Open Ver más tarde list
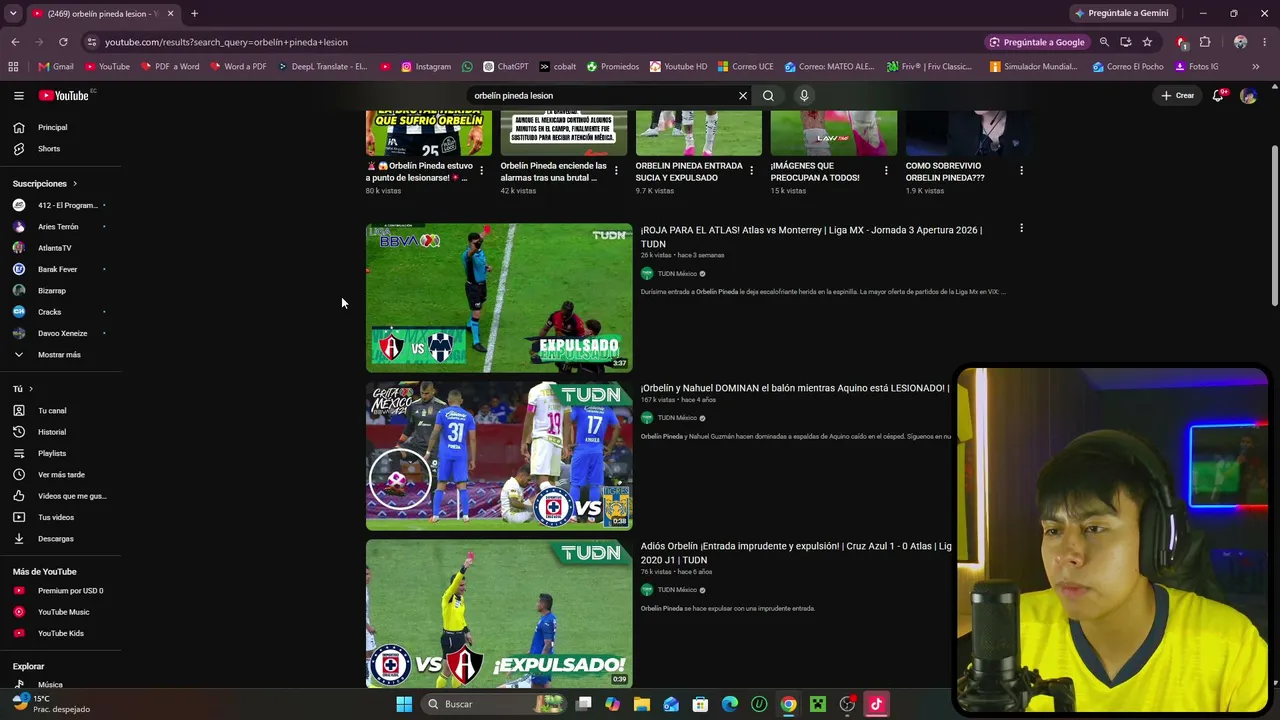Viewport: 1280px width, 720px height. [61, 475]
